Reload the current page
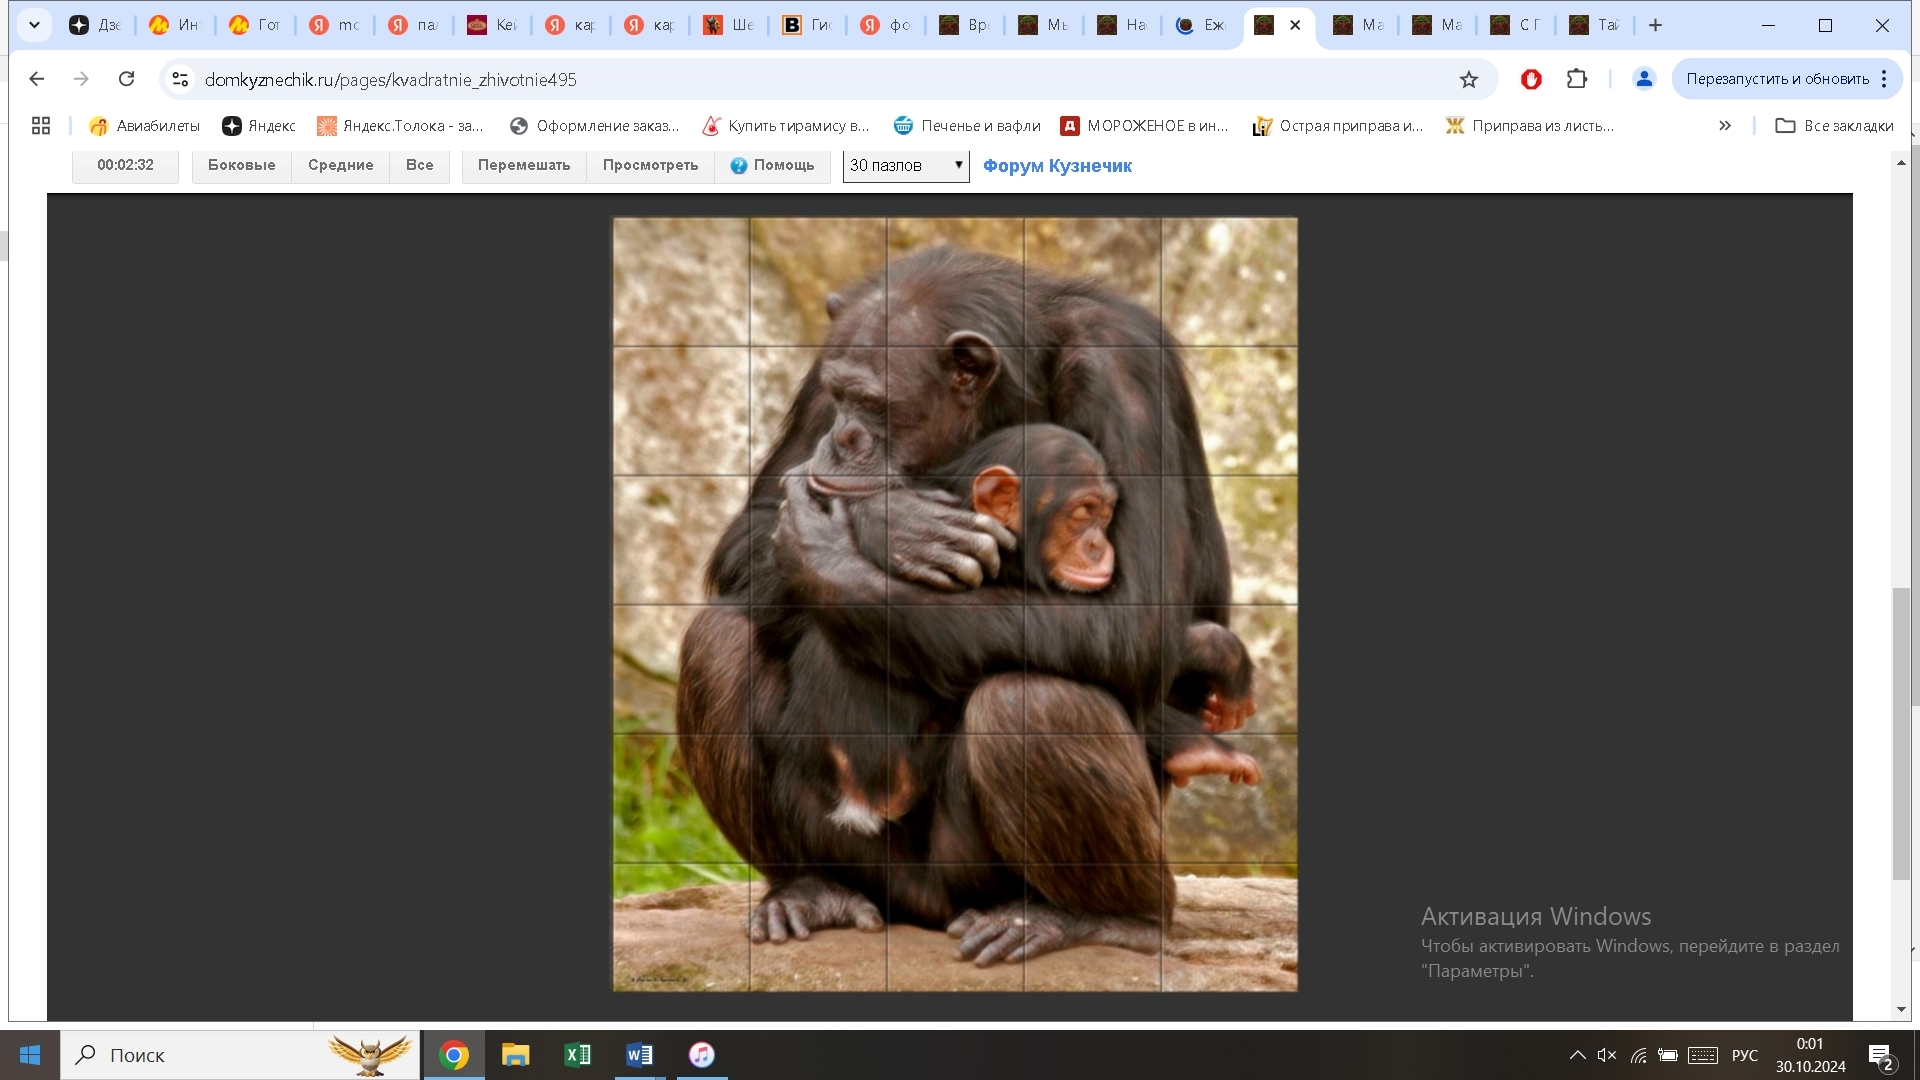 pyautogui.click(x=126, y=79)
